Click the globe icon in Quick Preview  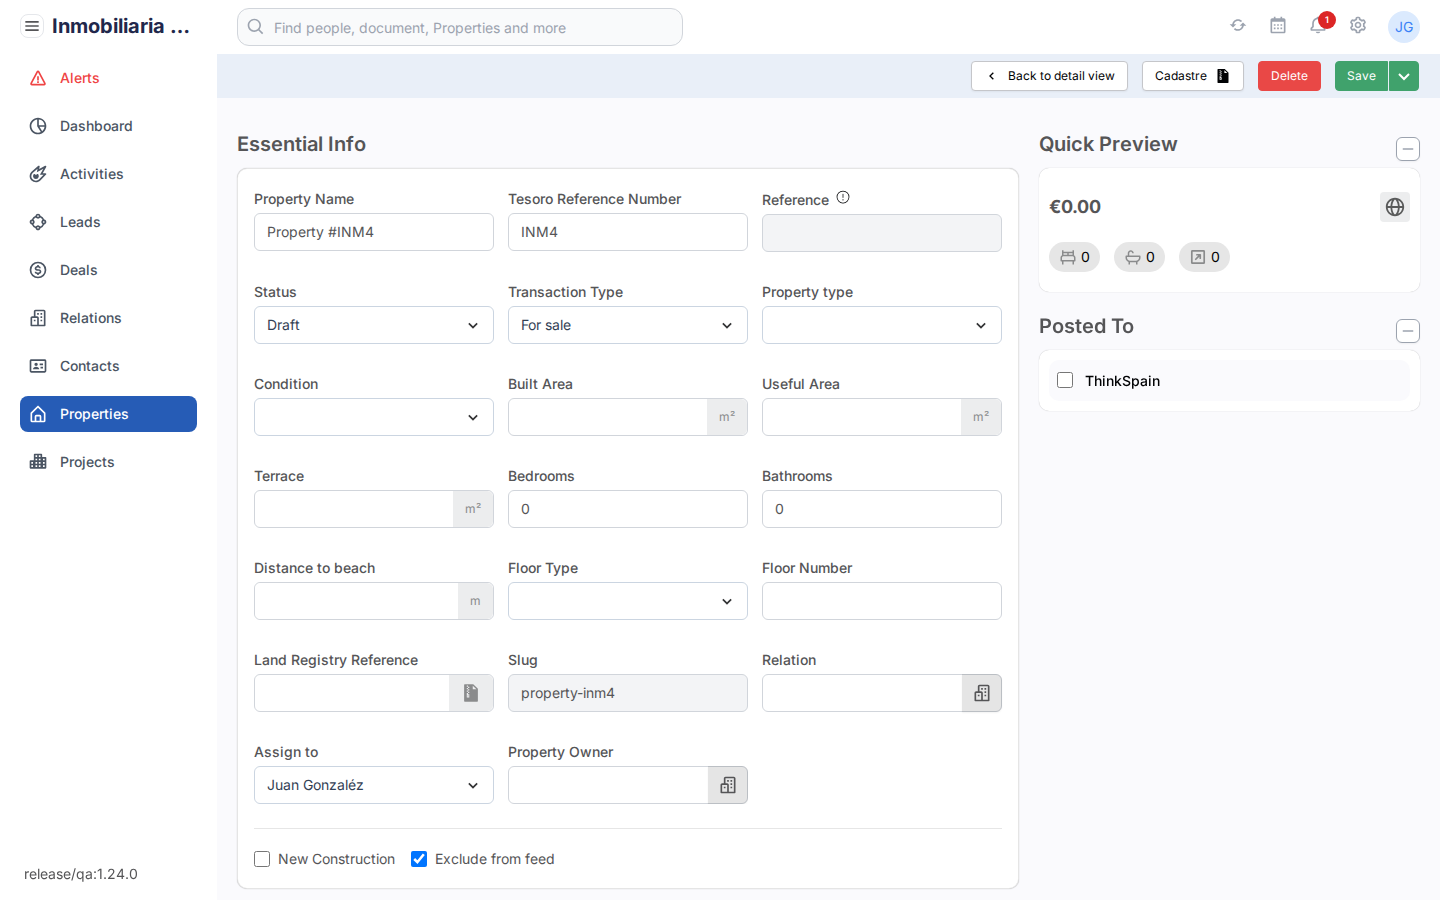(x=1395, y=207)
